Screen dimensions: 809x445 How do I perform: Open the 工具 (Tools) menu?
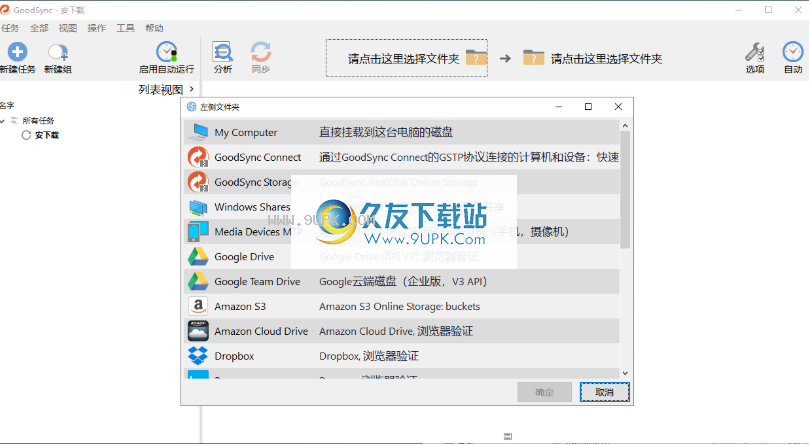(125, 28)
